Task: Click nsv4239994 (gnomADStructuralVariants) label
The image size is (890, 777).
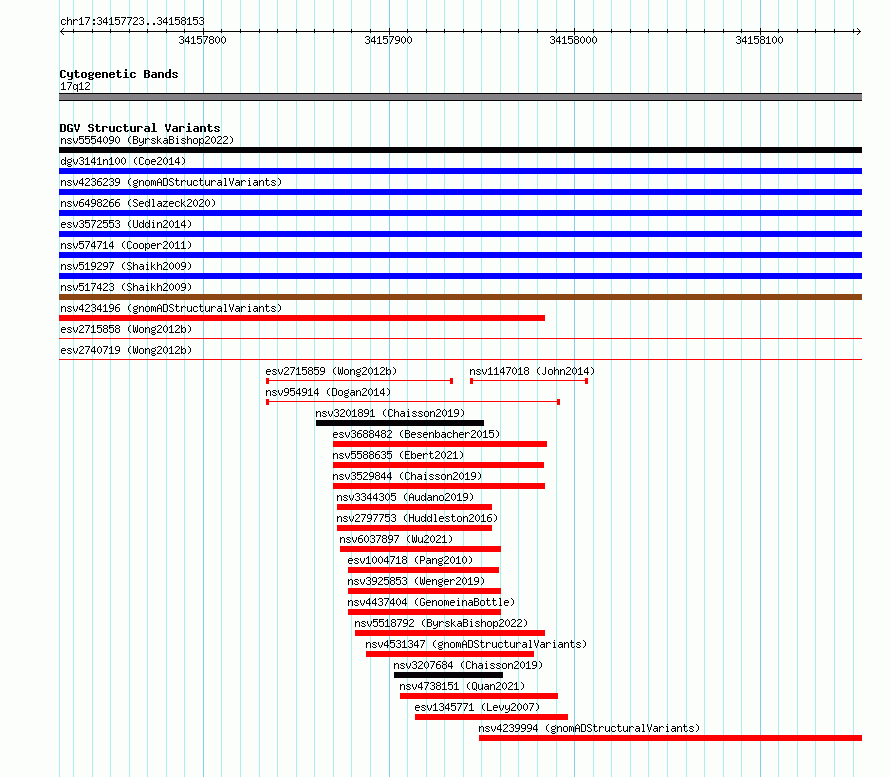Action: click(x=589, y=728)
